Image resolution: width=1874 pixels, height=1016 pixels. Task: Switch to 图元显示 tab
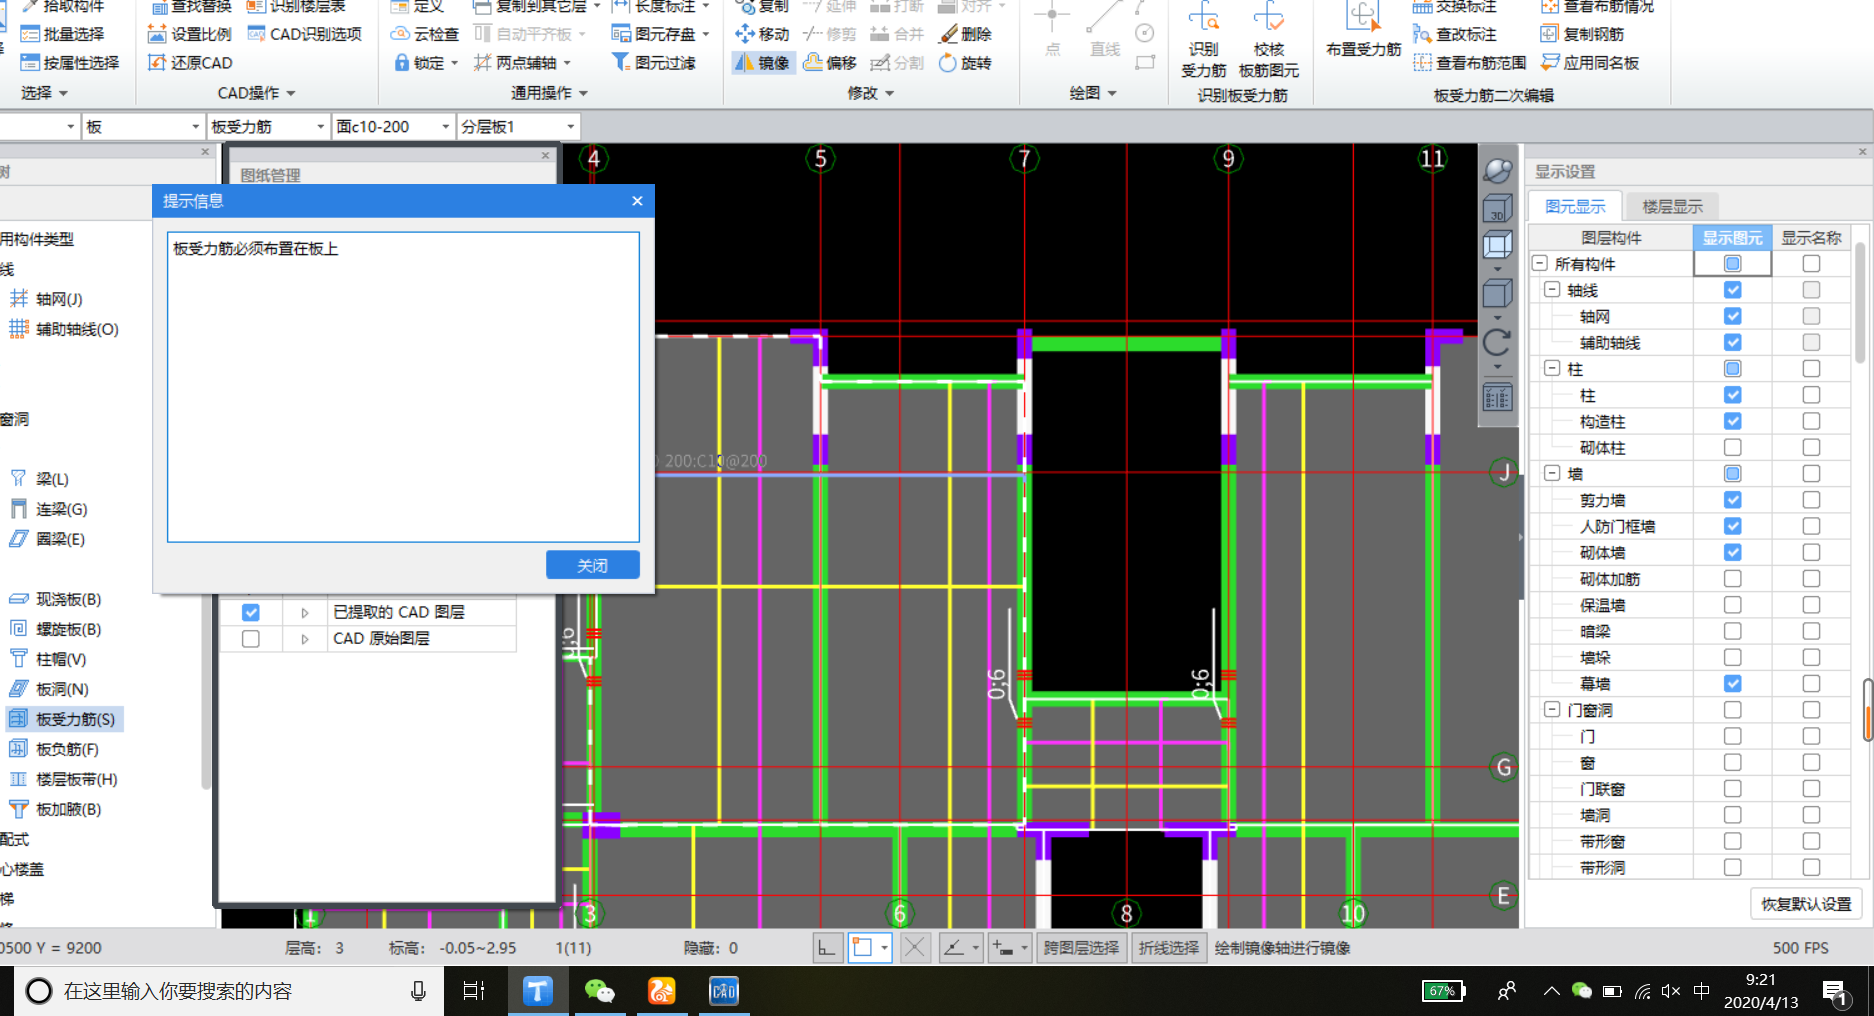click(1575, 206)
